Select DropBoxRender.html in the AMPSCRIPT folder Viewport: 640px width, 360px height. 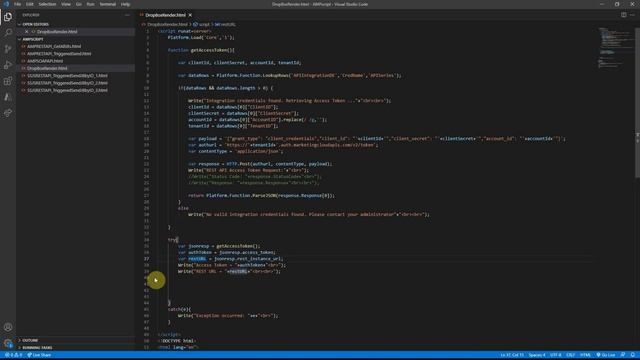47,68
